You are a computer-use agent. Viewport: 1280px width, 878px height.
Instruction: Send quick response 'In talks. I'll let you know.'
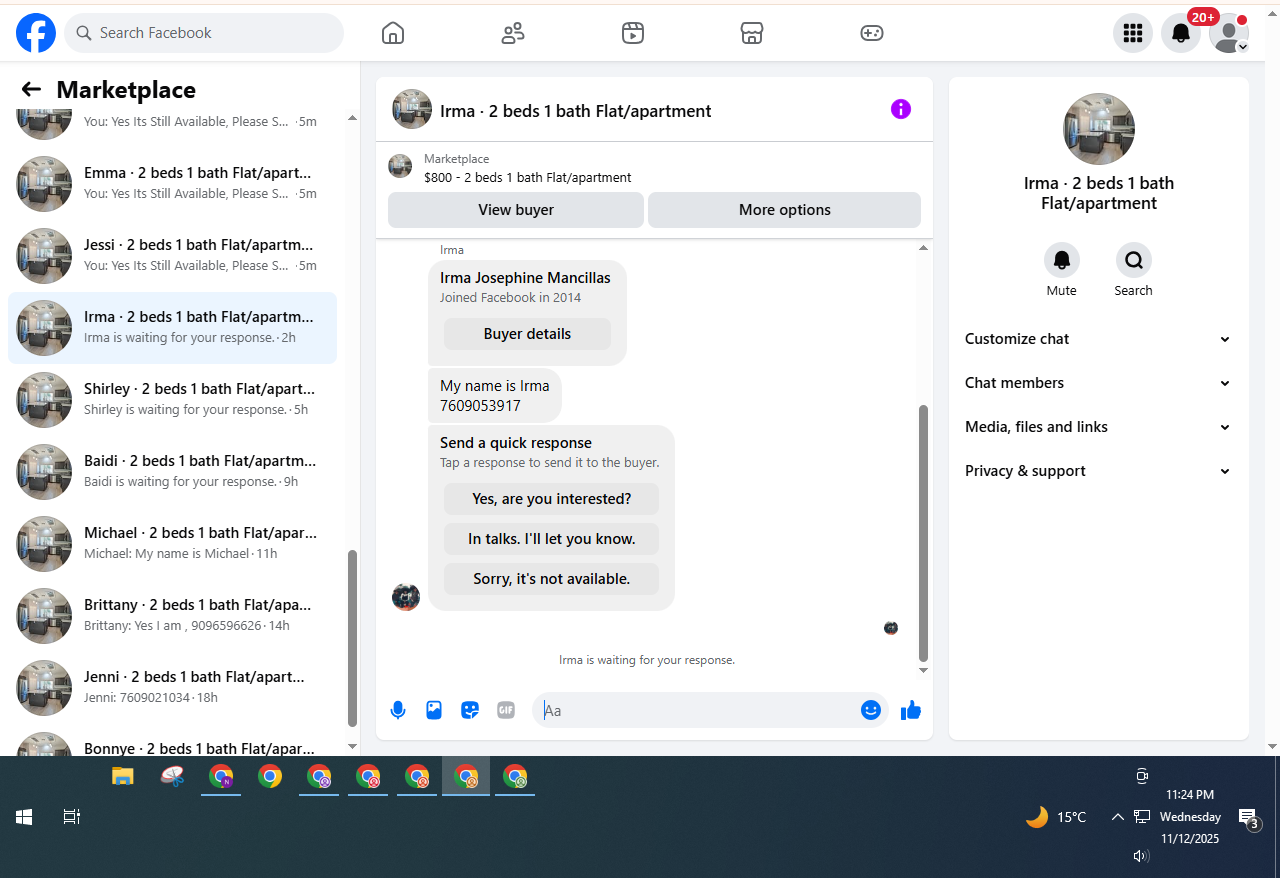point(551,539)
